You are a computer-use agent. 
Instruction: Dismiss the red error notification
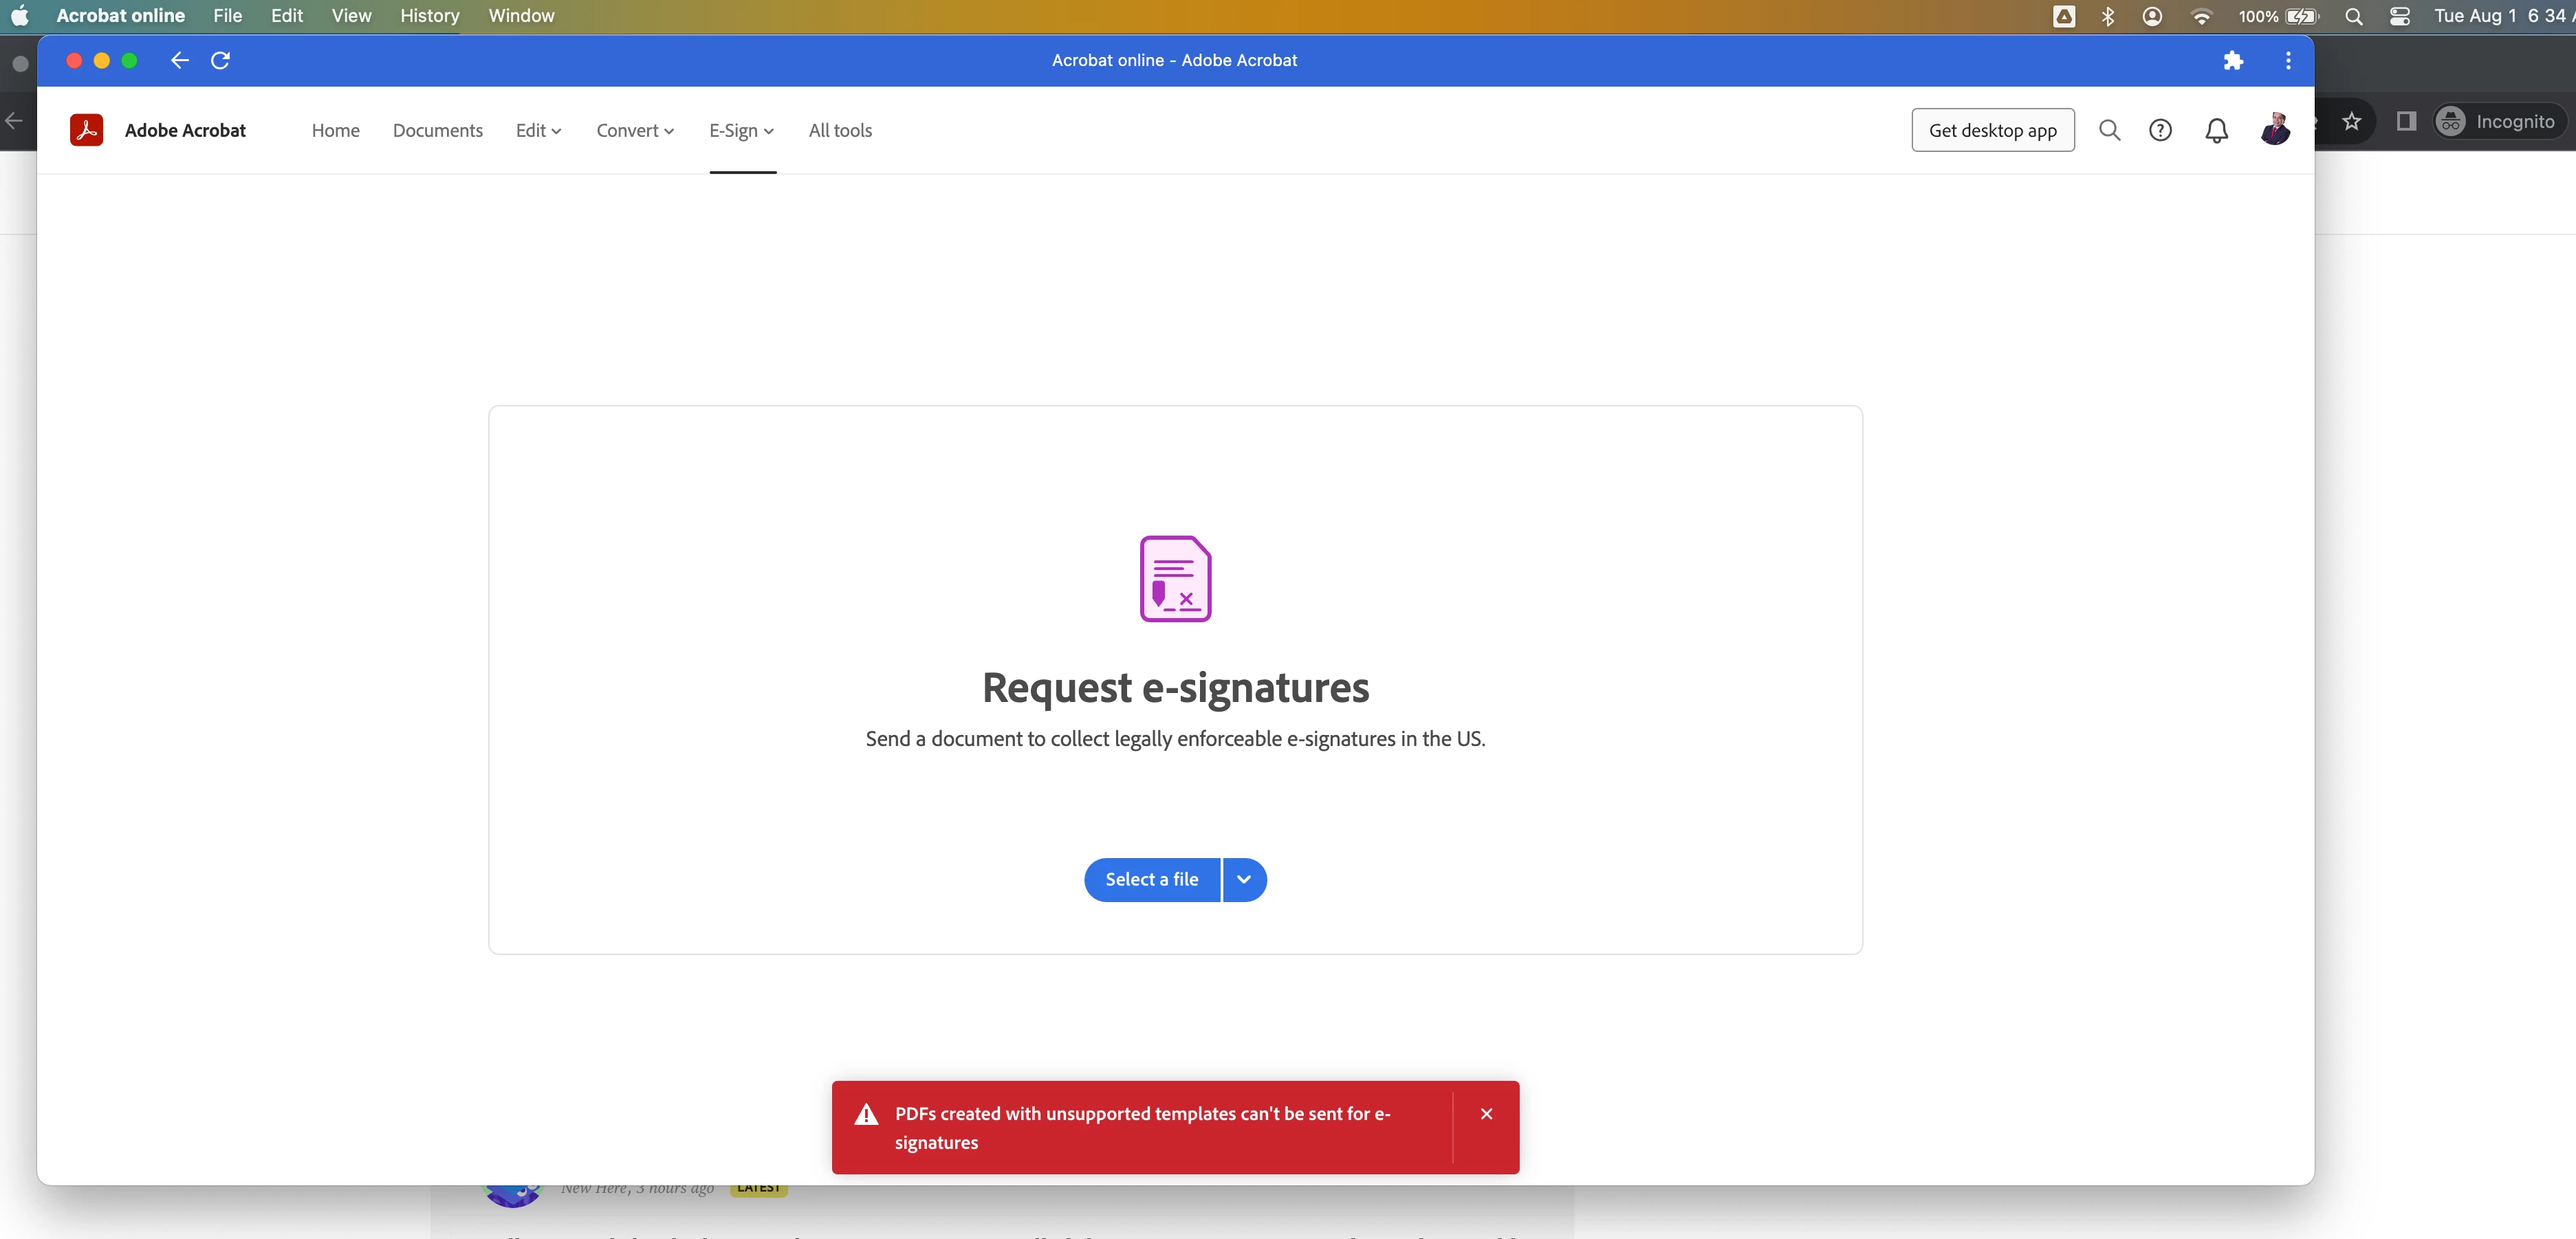1486,1114
